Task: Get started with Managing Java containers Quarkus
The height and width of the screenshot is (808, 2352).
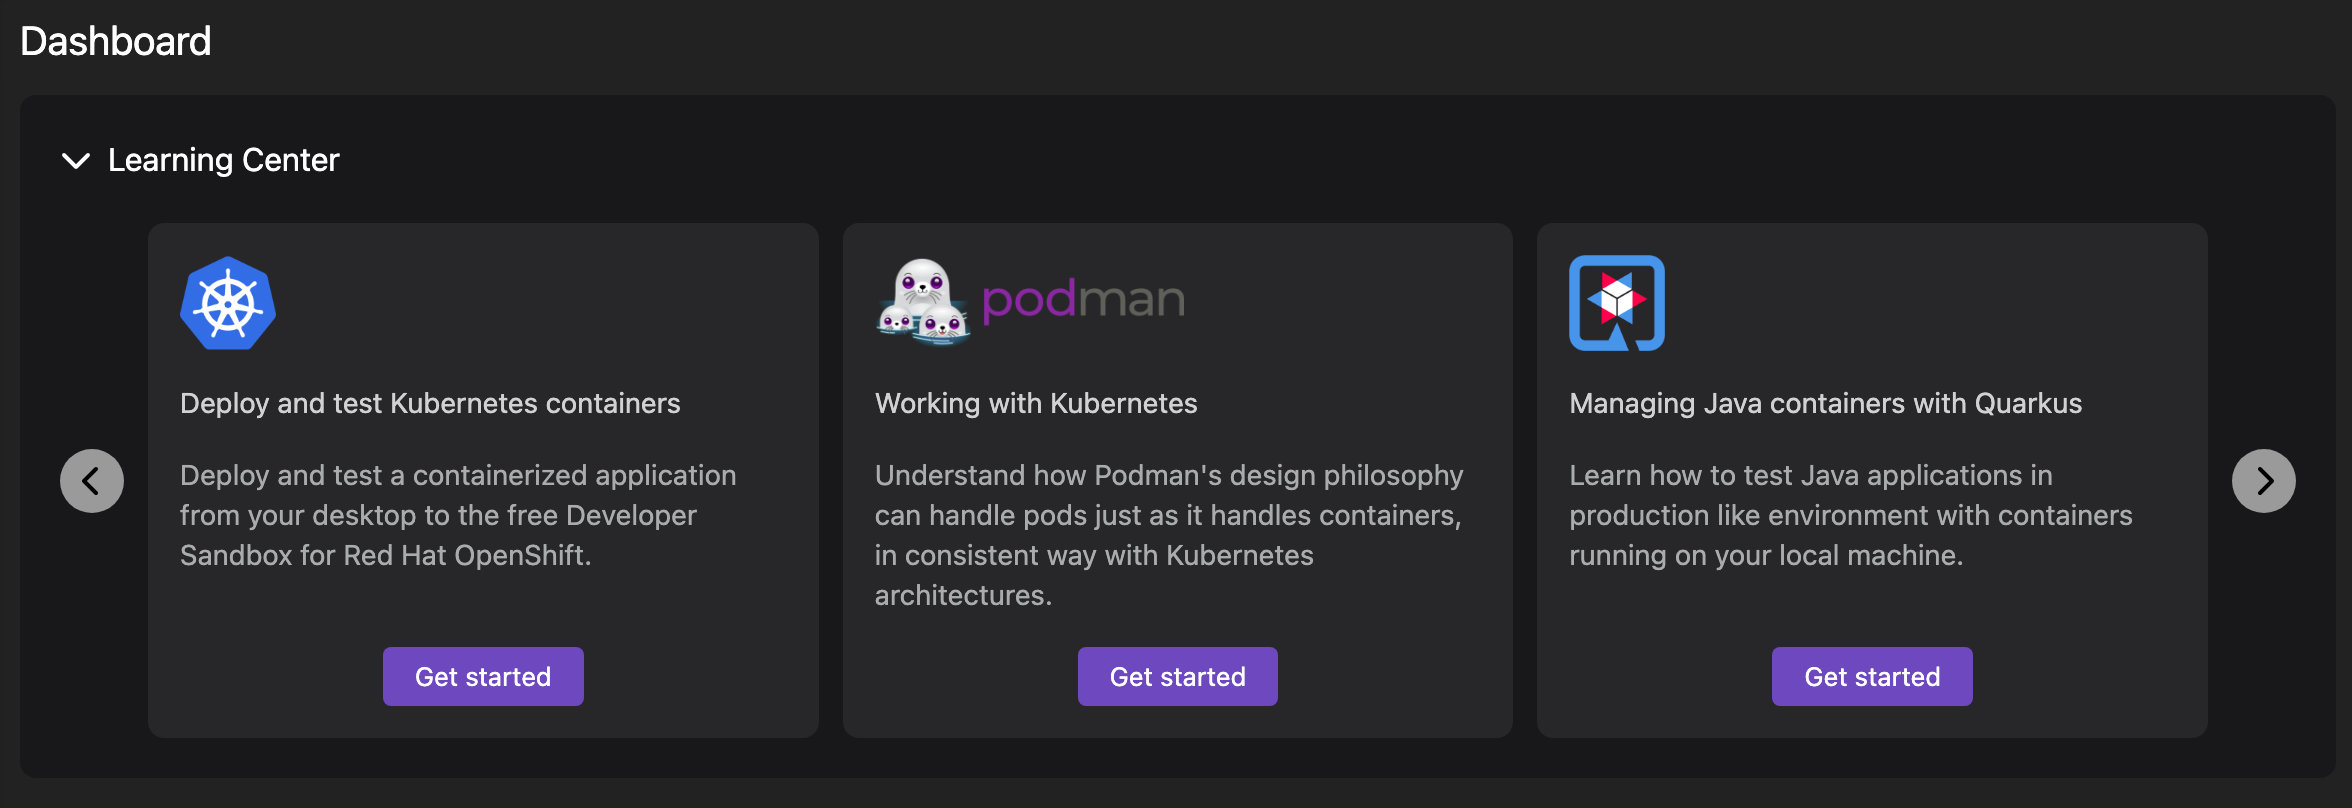Action: (1872, 677)
